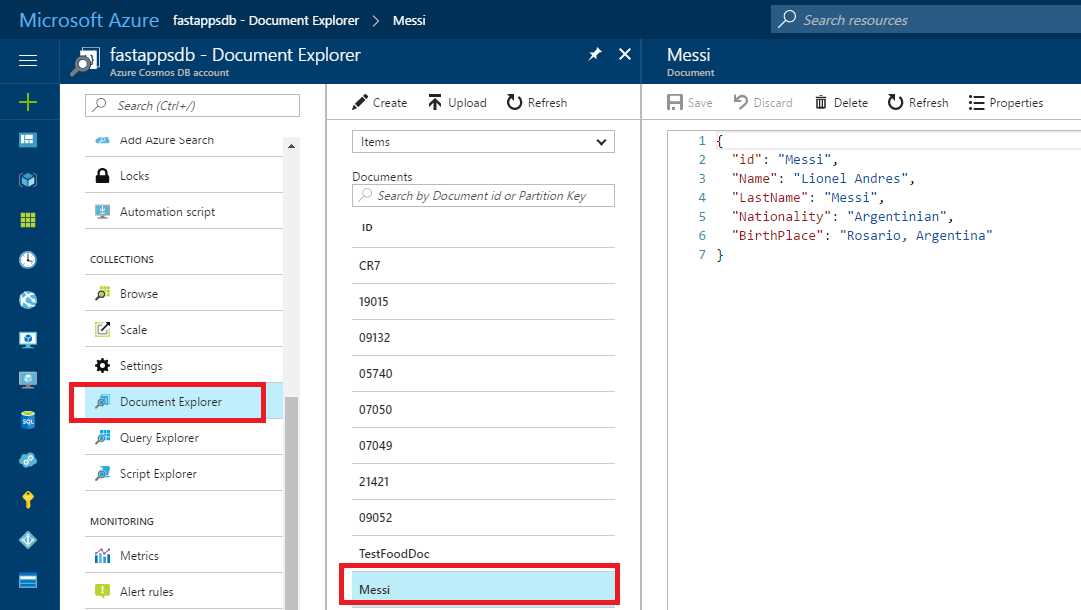1081x610 pixels.
Task: Open All resources green grid icon
Action: pos(28,220)
